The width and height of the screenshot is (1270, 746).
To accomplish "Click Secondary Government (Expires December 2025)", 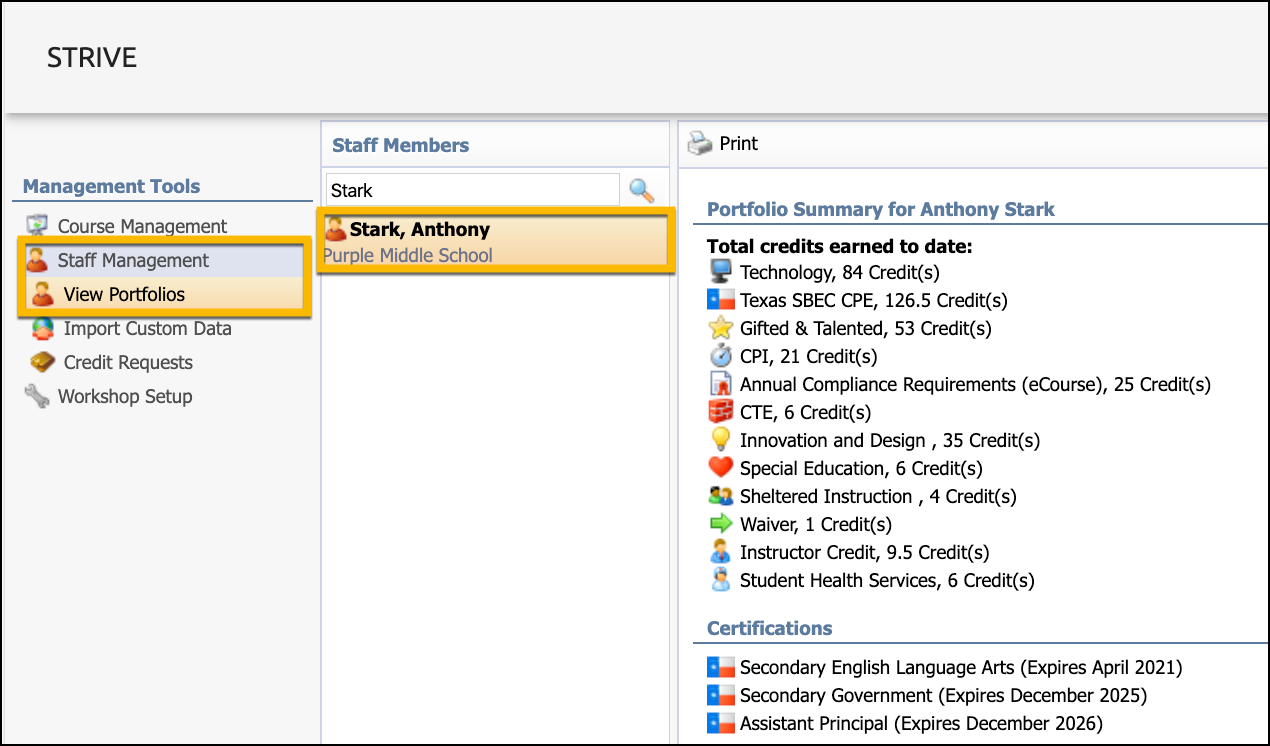I will coord(943,695).
